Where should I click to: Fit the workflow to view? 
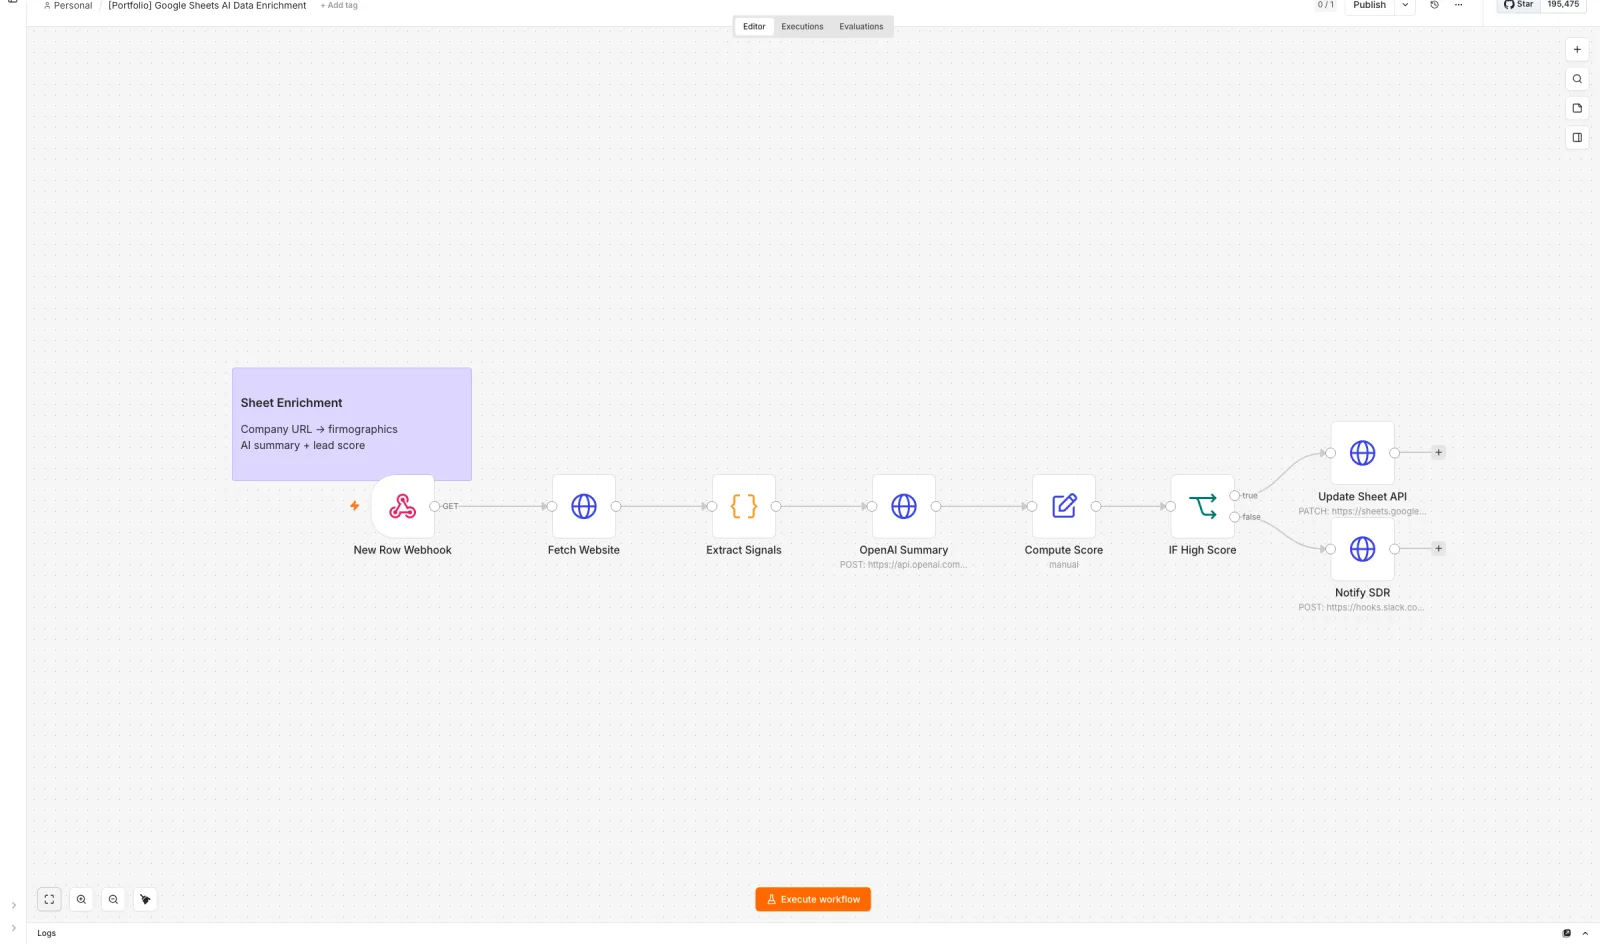click(49, 899)
